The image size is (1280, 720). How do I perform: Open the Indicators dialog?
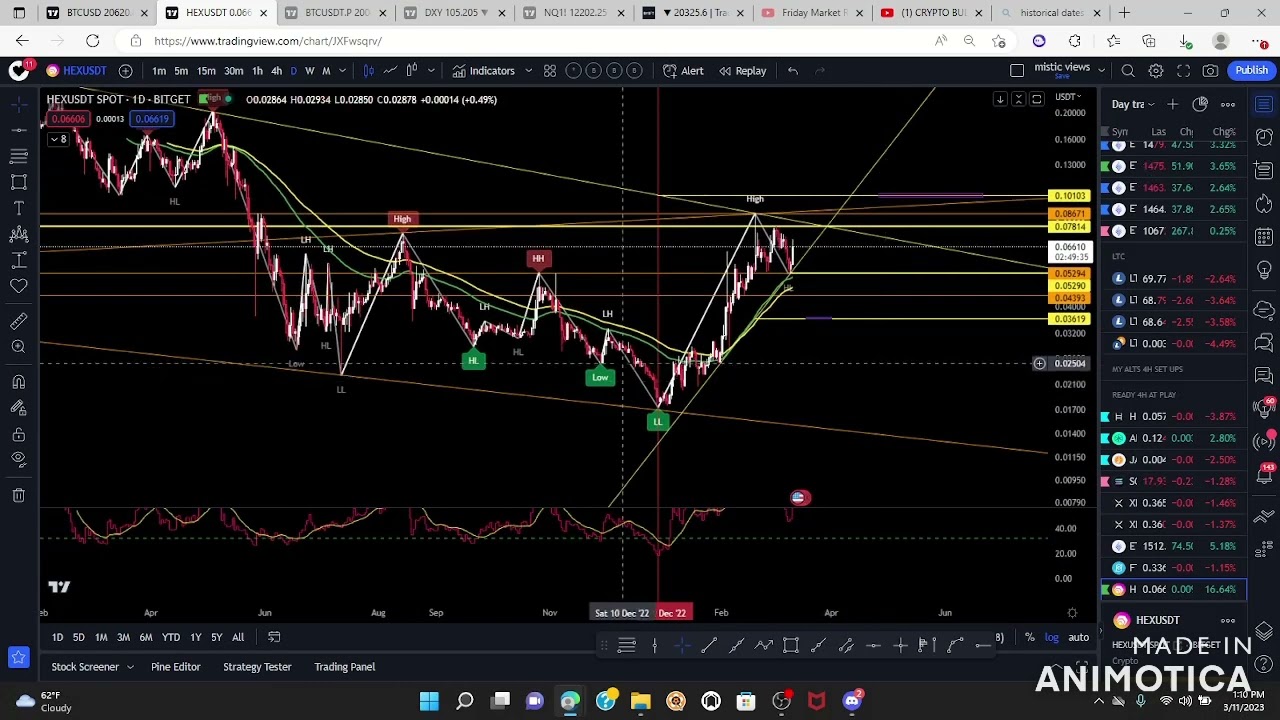point(484,71)
